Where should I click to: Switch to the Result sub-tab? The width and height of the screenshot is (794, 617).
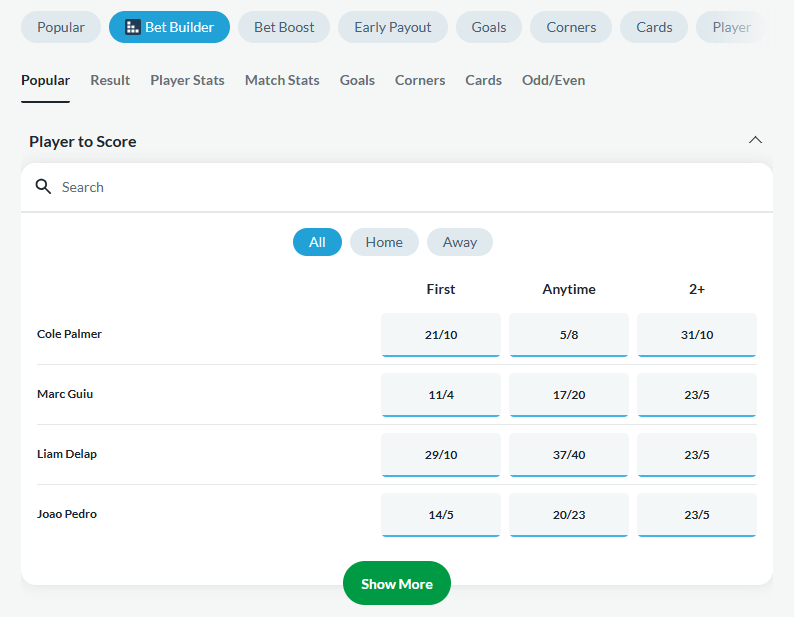[x=110, y=80]
